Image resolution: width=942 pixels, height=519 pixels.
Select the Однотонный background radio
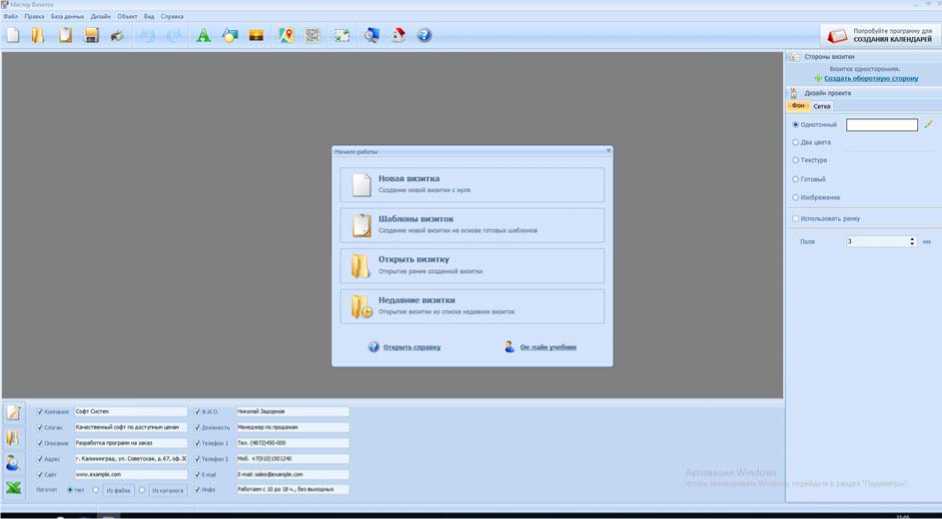pos(795,125)
